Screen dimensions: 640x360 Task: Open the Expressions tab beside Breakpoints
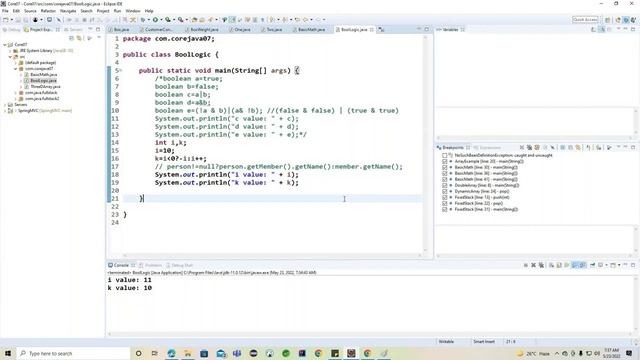click(x=487, y=147)
